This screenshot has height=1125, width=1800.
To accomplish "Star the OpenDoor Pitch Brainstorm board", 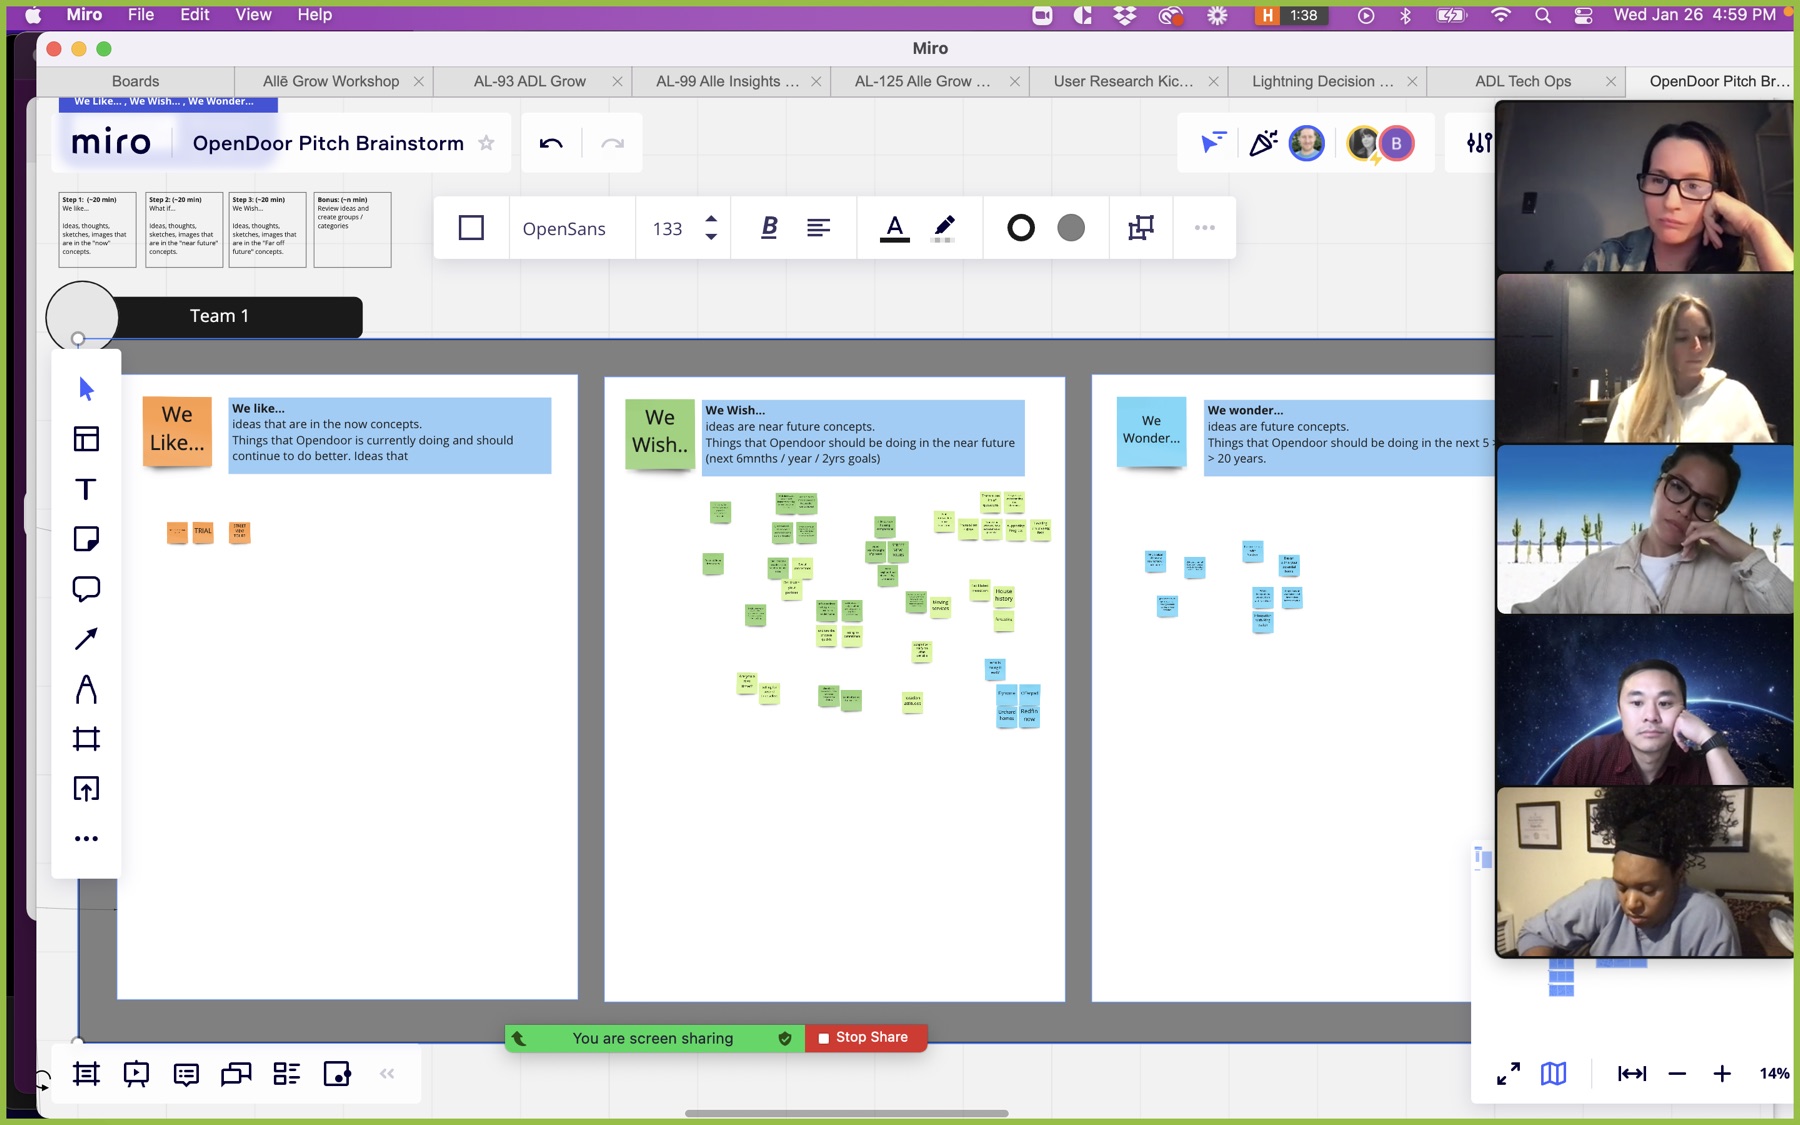I will point(487,143).
